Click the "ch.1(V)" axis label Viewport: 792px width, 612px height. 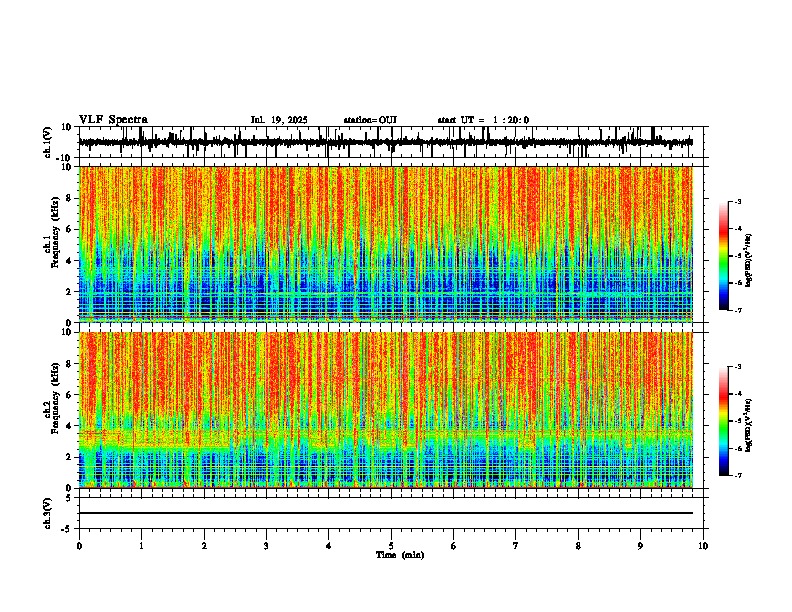(48, 142)
